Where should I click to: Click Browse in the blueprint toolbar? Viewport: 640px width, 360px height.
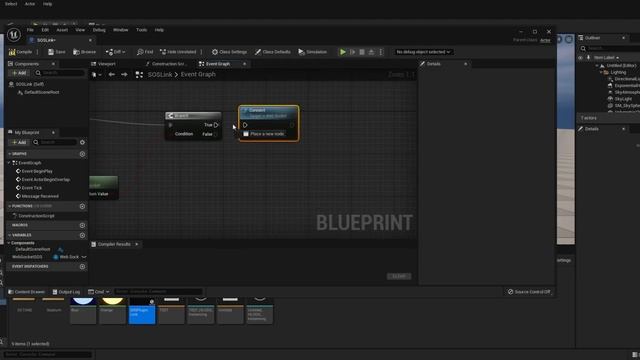(x=84, y=52)
